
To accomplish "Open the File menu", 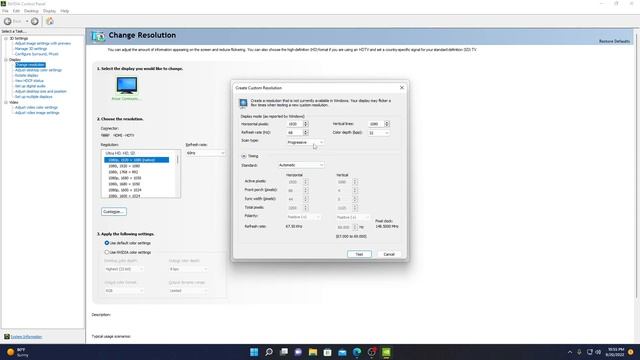I will pos(5,11).
